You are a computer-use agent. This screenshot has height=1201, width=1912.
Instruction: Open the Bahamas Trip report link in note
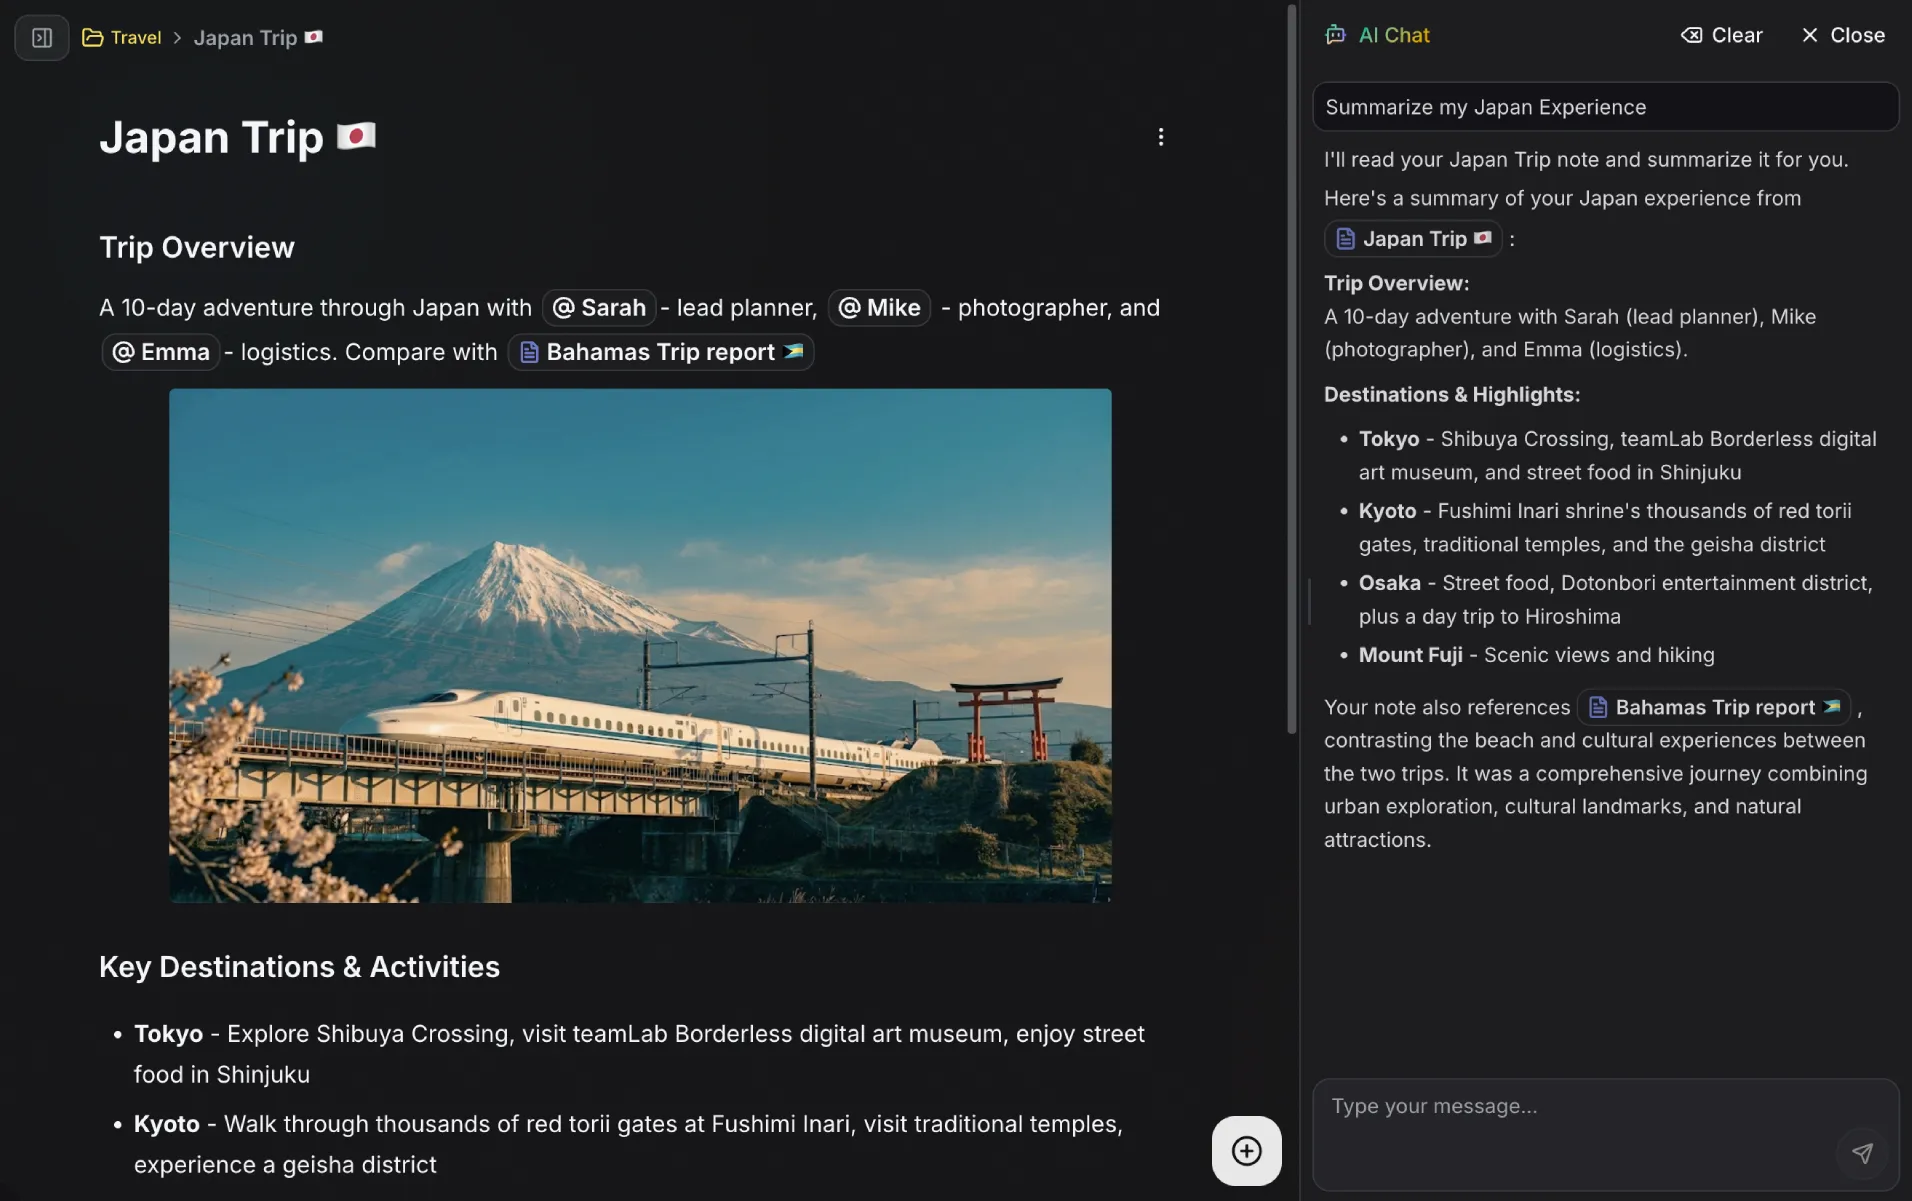[x=661, y=352]
